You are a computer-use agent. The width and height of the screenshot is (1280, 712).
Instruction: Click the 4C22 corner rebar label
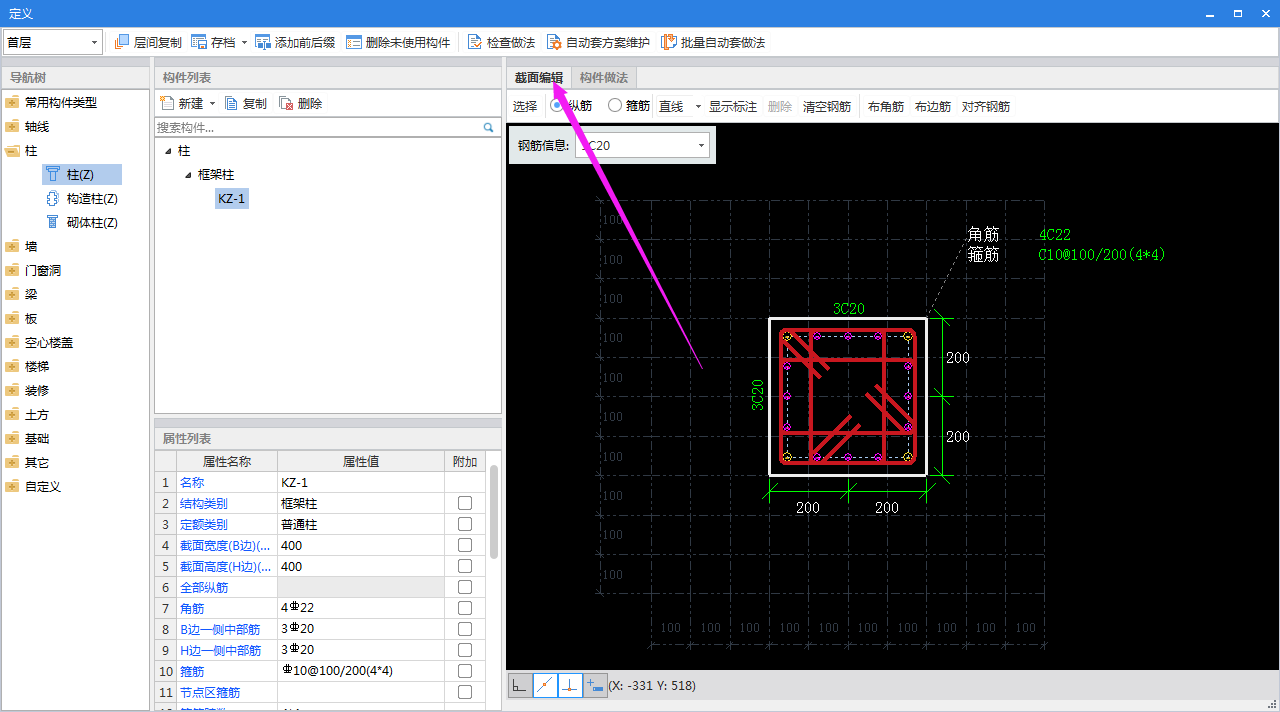(1055, 235)
